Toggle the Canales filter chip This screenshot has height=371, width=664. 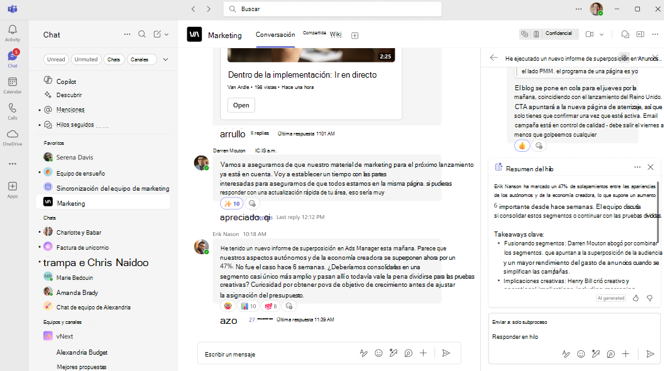(141, 59)
